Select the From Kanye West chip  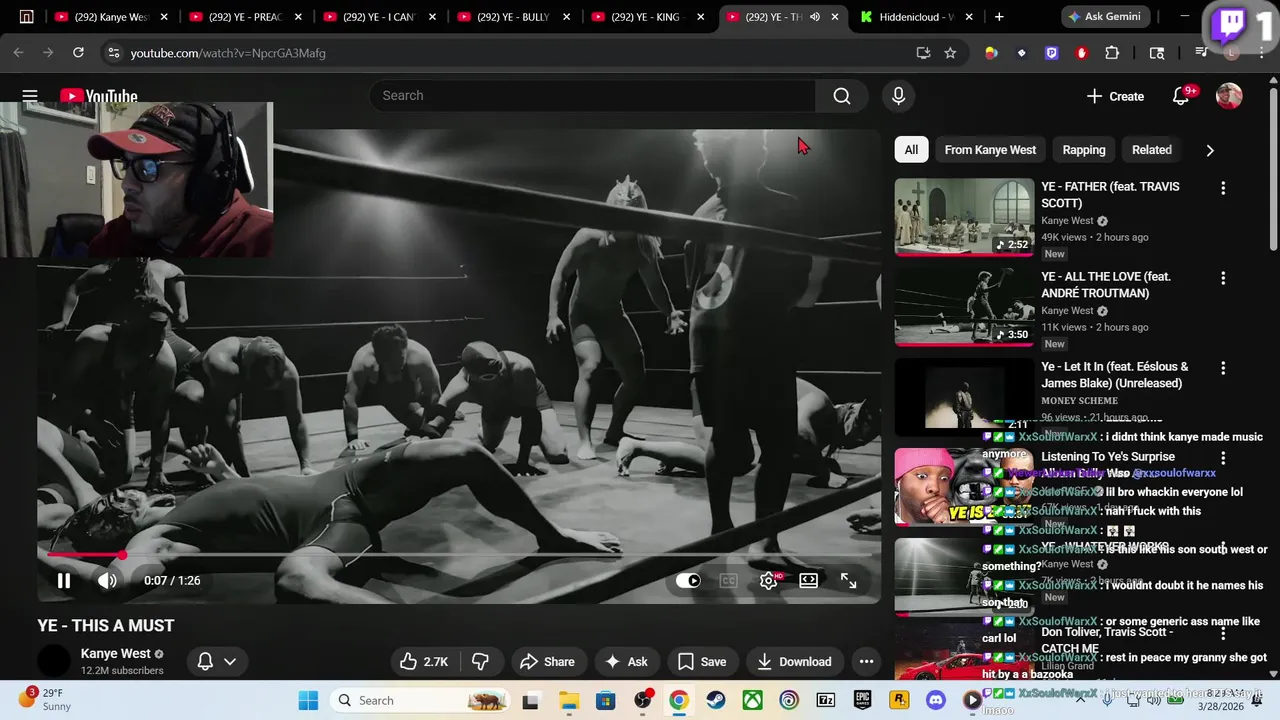(990, 150)
